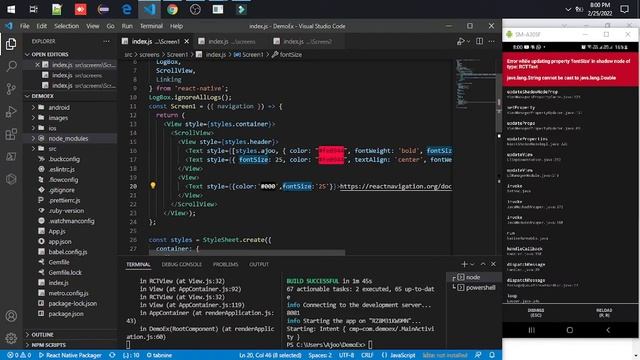Image resolution: width=640 pixels, height=360 pixels.
Task: Switch to the DEBUG CONSOLE tab
Action: pos(182,264)
